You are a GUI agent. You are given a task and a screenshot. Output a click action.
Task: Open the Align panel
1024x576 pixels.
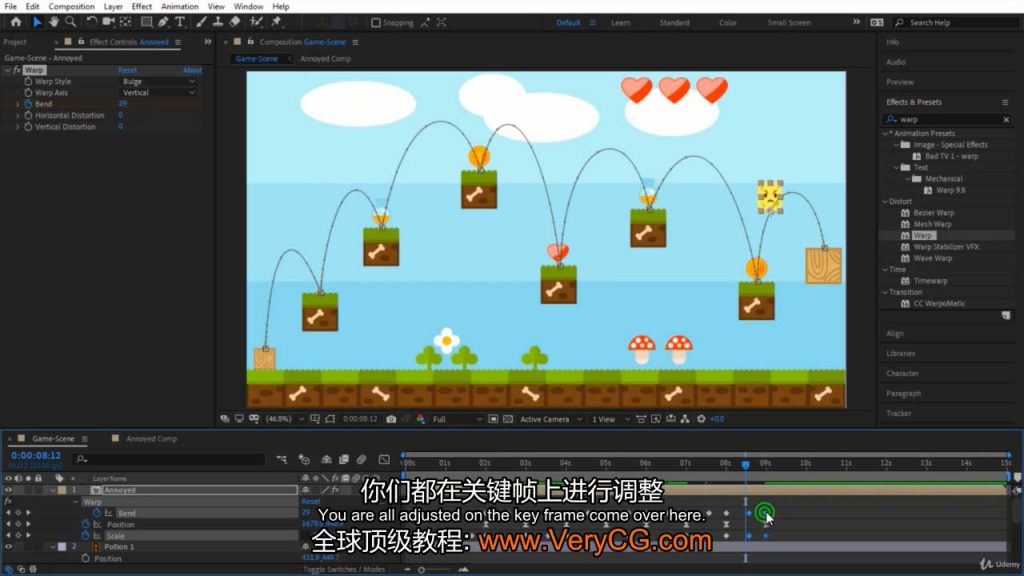pos(895,334)
